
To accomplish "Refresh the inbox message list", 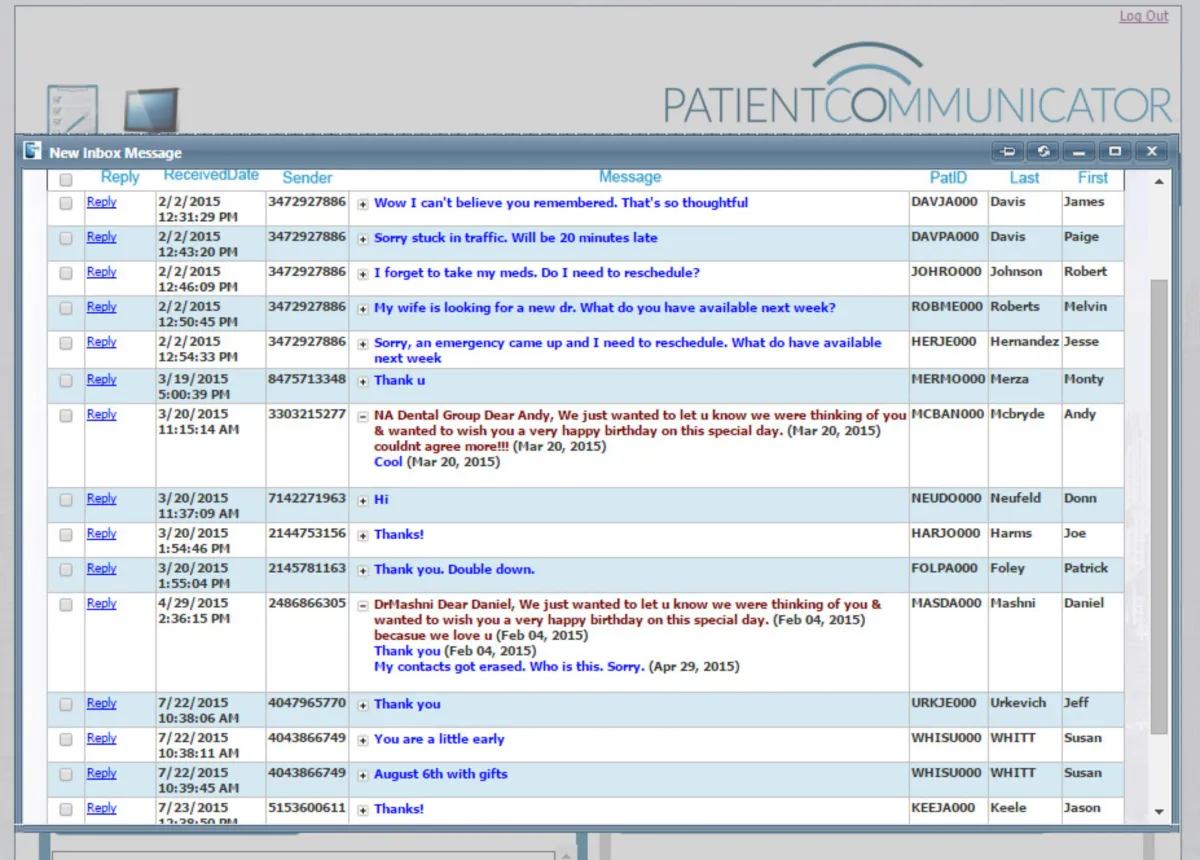I will (1043, 151).
